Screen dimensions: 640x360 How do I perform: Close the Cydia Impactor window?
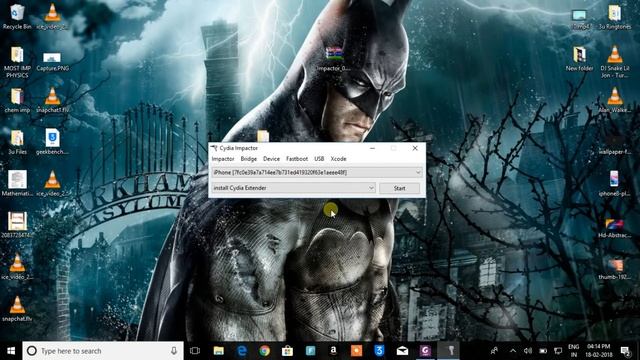tap(415, 148)
